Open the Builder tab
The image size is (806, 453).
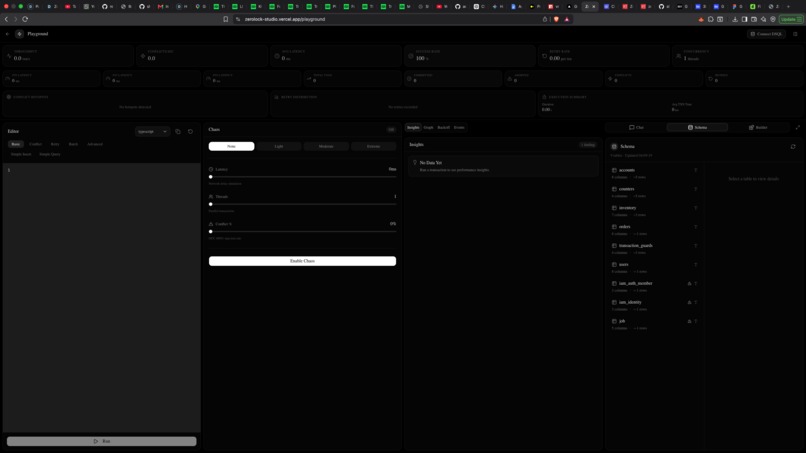click(x=758, y=128)
